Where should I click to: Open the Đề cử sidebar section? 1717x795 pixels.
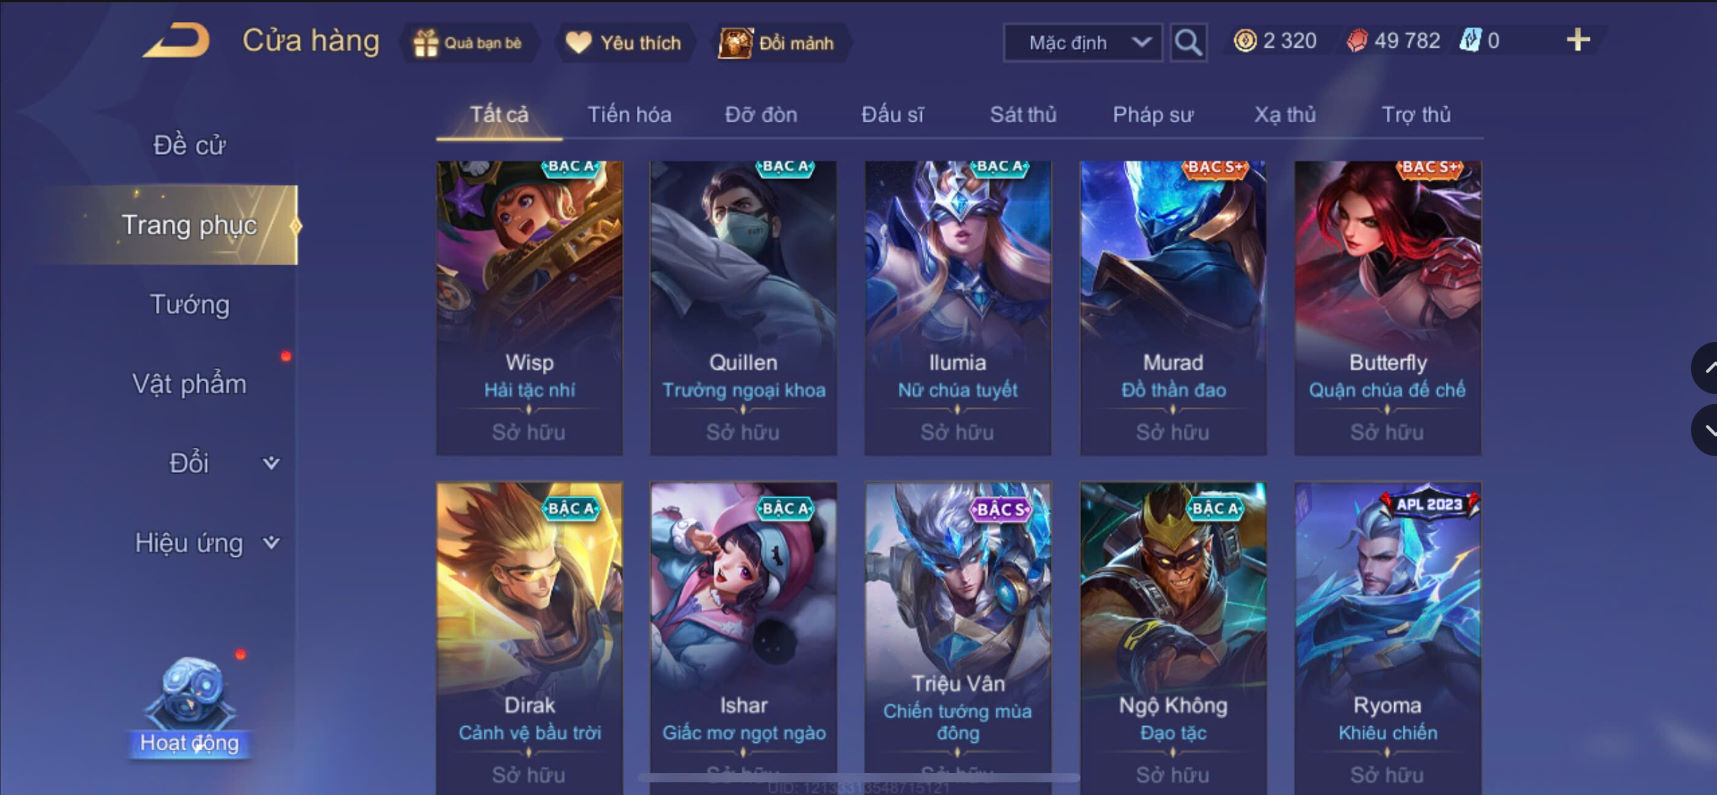[189, 145]
